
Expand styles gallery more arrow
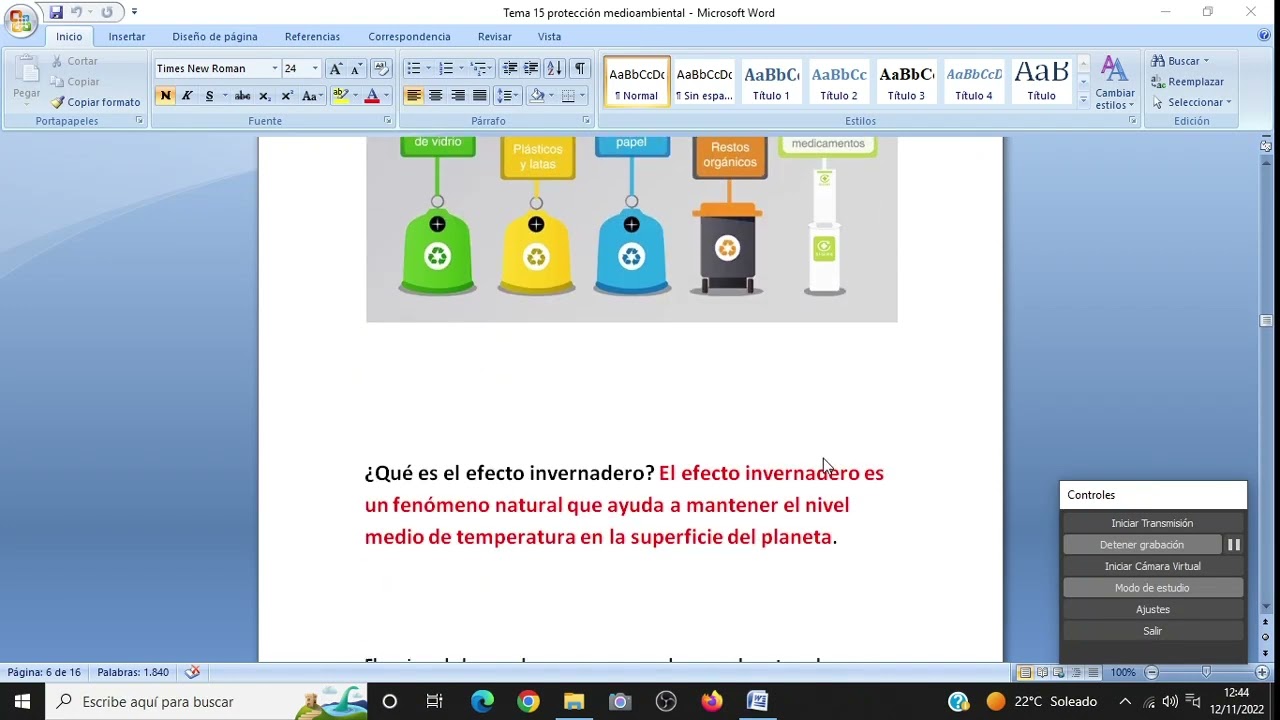pyautogui.click(x=1083, y=98)
